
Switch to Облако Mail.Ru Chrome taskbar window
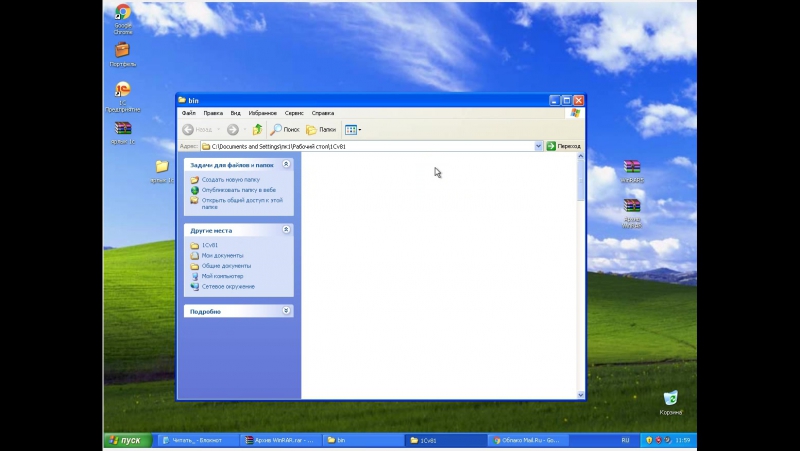530,440
